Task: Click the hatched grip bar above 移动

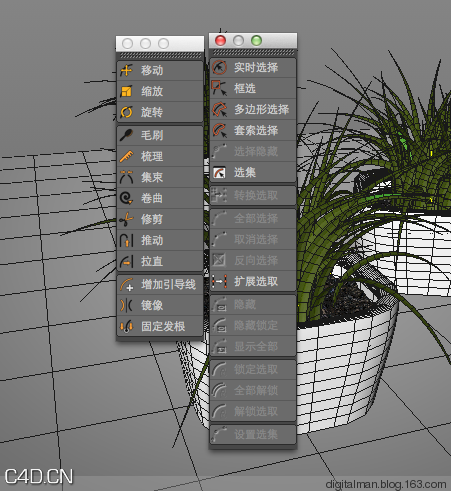Action: coord(160,56)
